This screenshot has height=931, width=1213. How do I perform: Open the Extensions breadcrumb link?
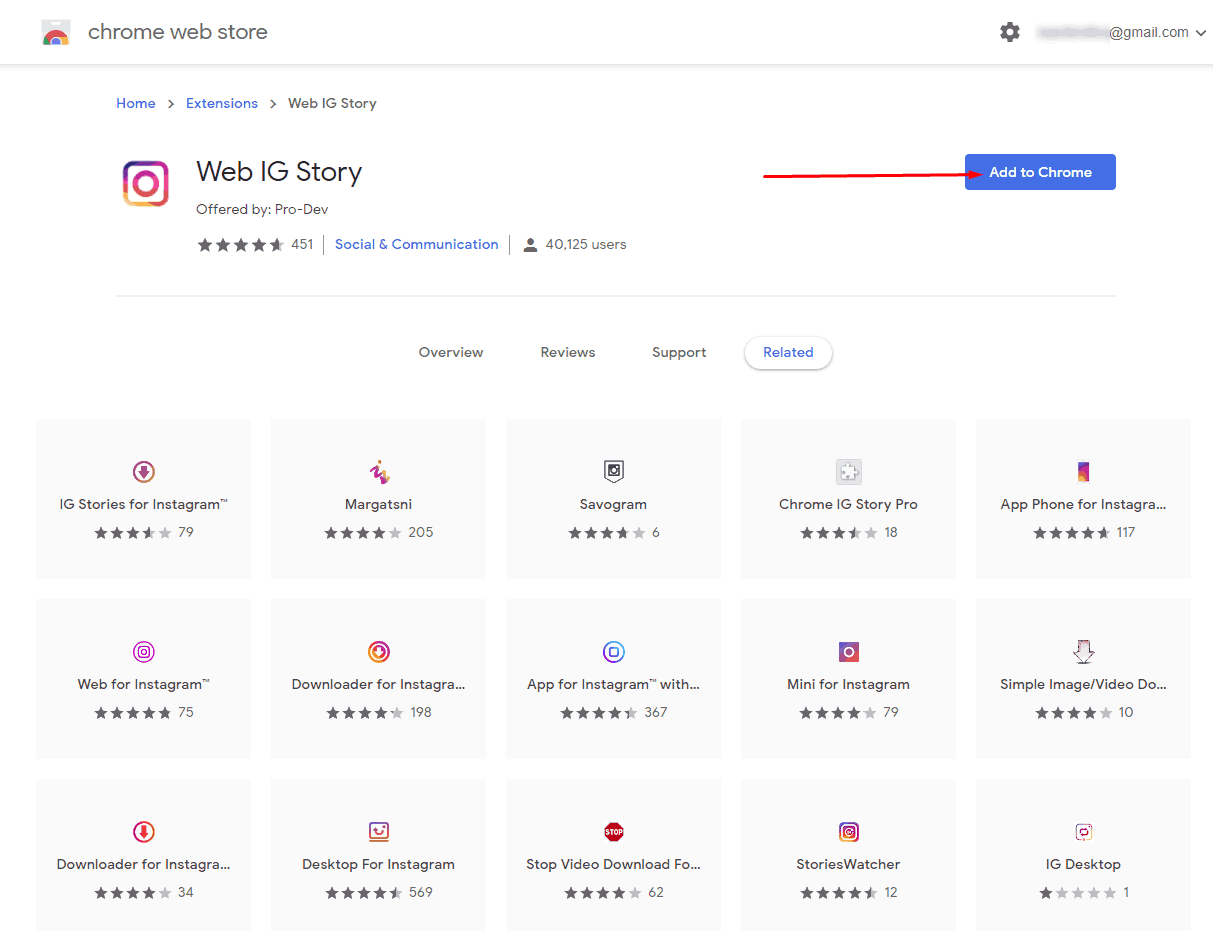[222, 103]
